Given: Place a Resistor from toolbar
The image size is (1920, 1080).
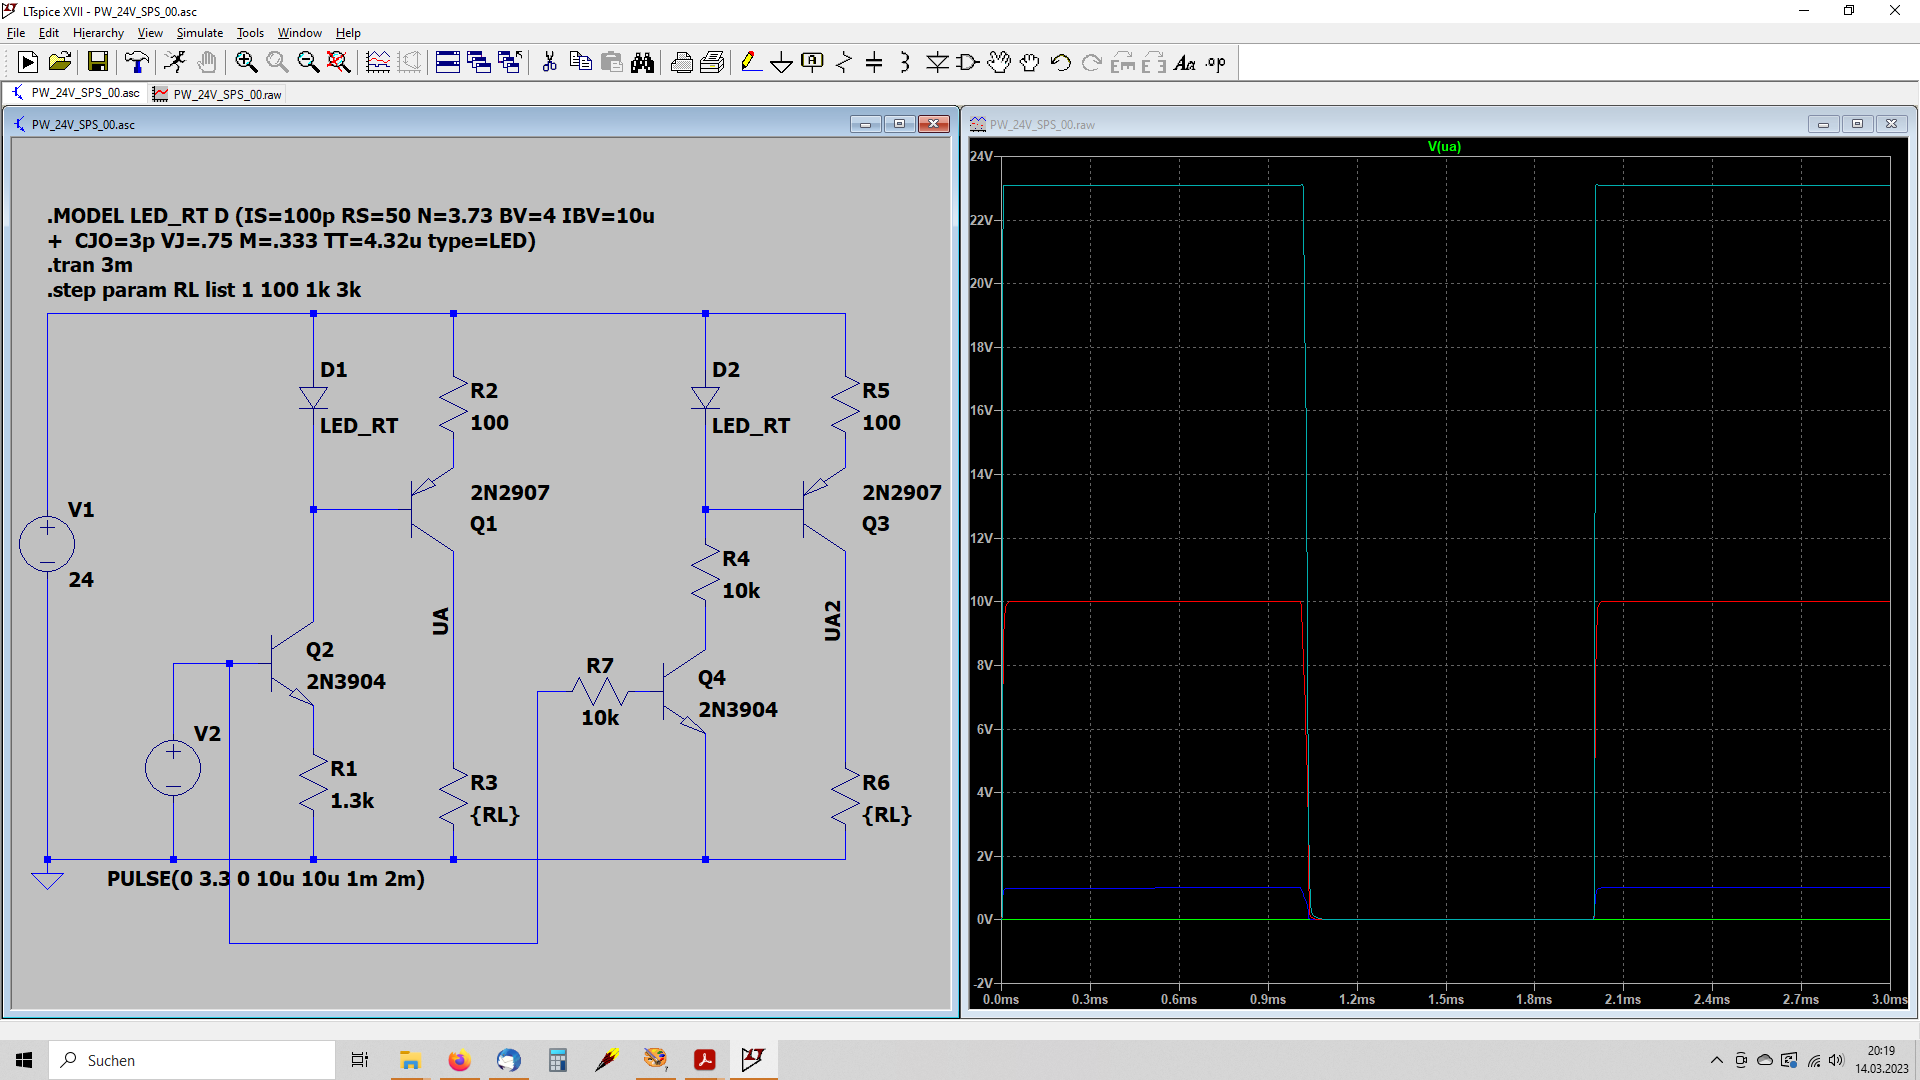Looking at the screenshot, I should [x=844, y=62].
